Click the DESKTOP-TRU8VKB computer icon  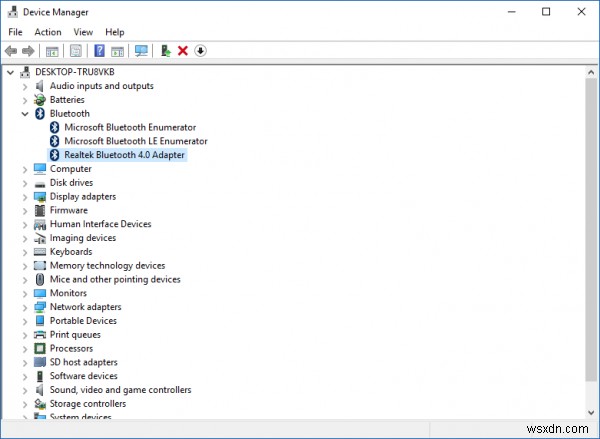tap(25, 72)
